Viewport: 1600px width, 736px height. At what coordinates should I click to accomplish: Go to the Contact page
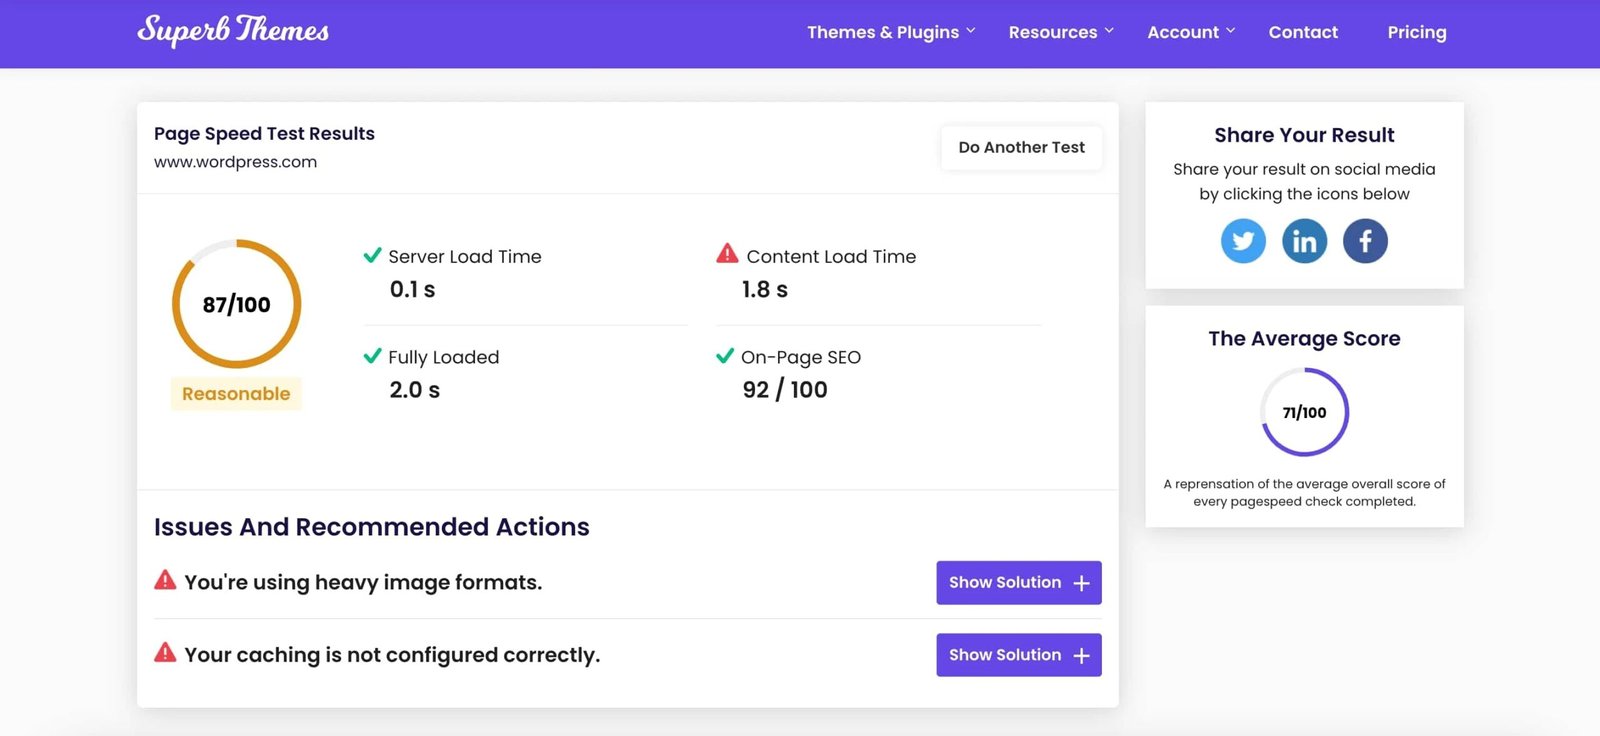click(x=1302, y=32)
